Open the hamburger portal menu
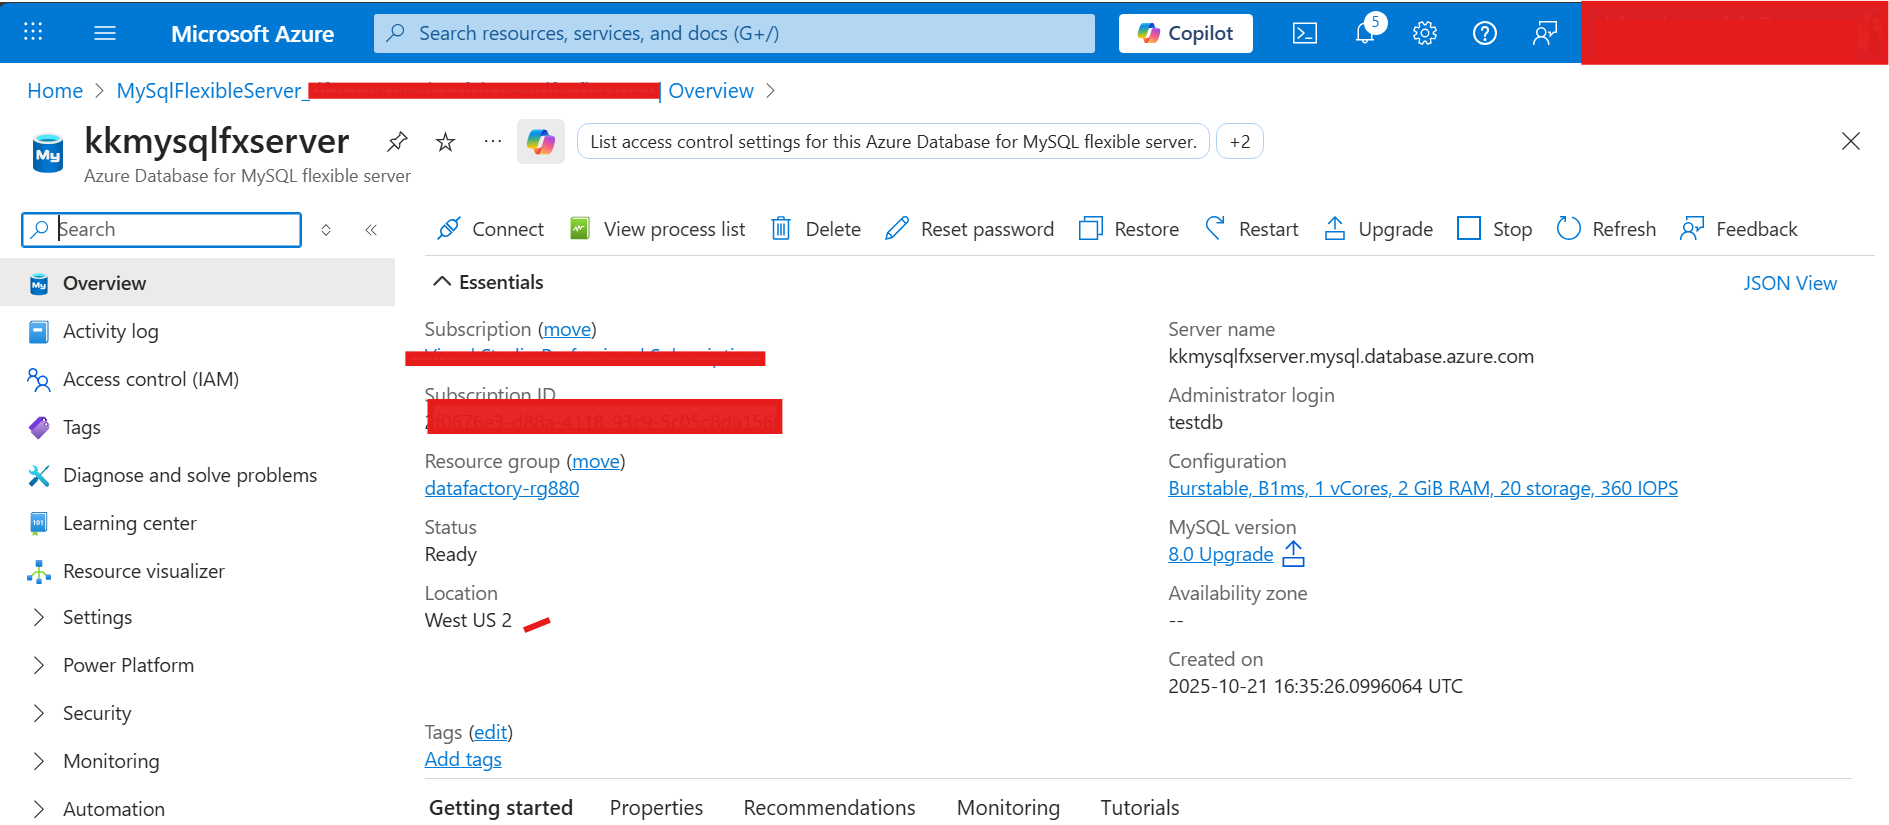 coord(105,33)
